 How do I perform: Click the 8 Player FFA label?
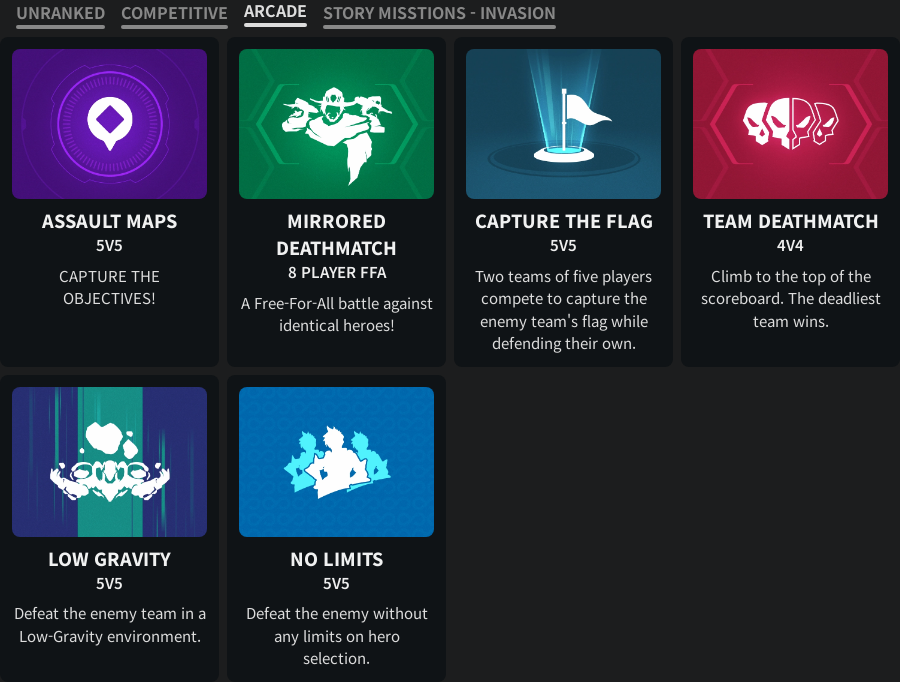click(337, 273)
